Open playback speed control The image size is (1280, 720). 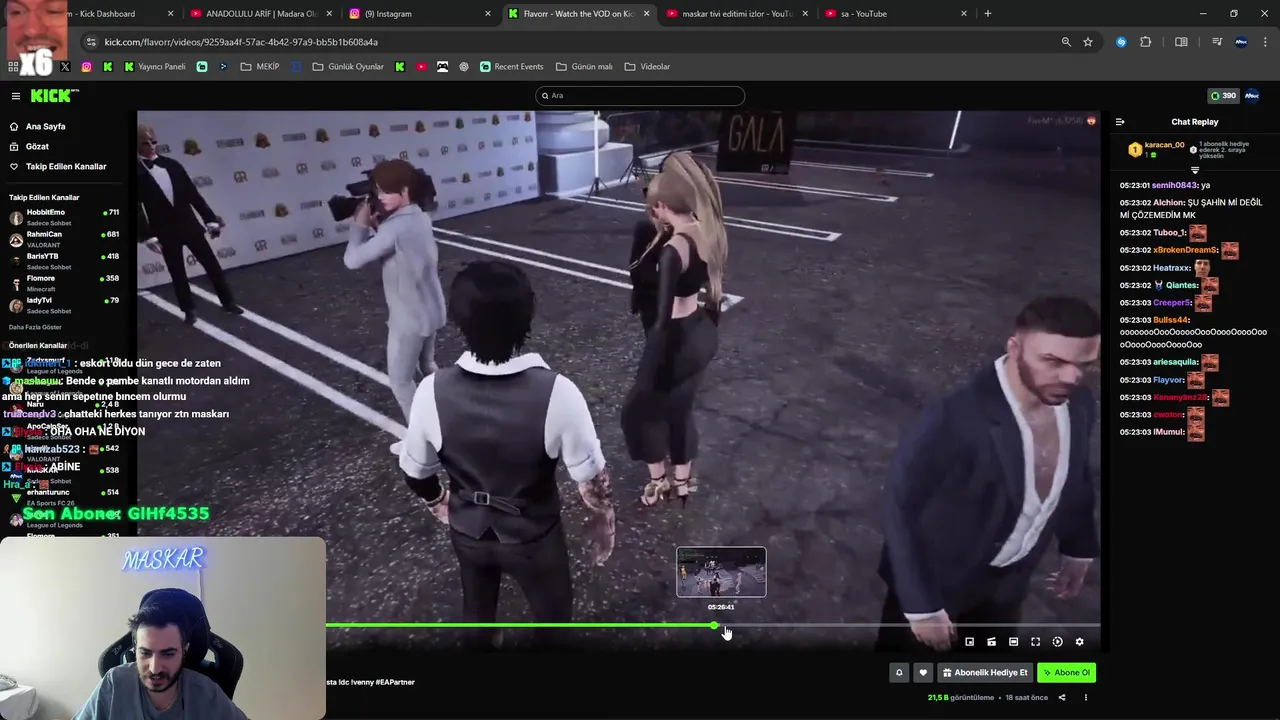tap(1057, 642)
